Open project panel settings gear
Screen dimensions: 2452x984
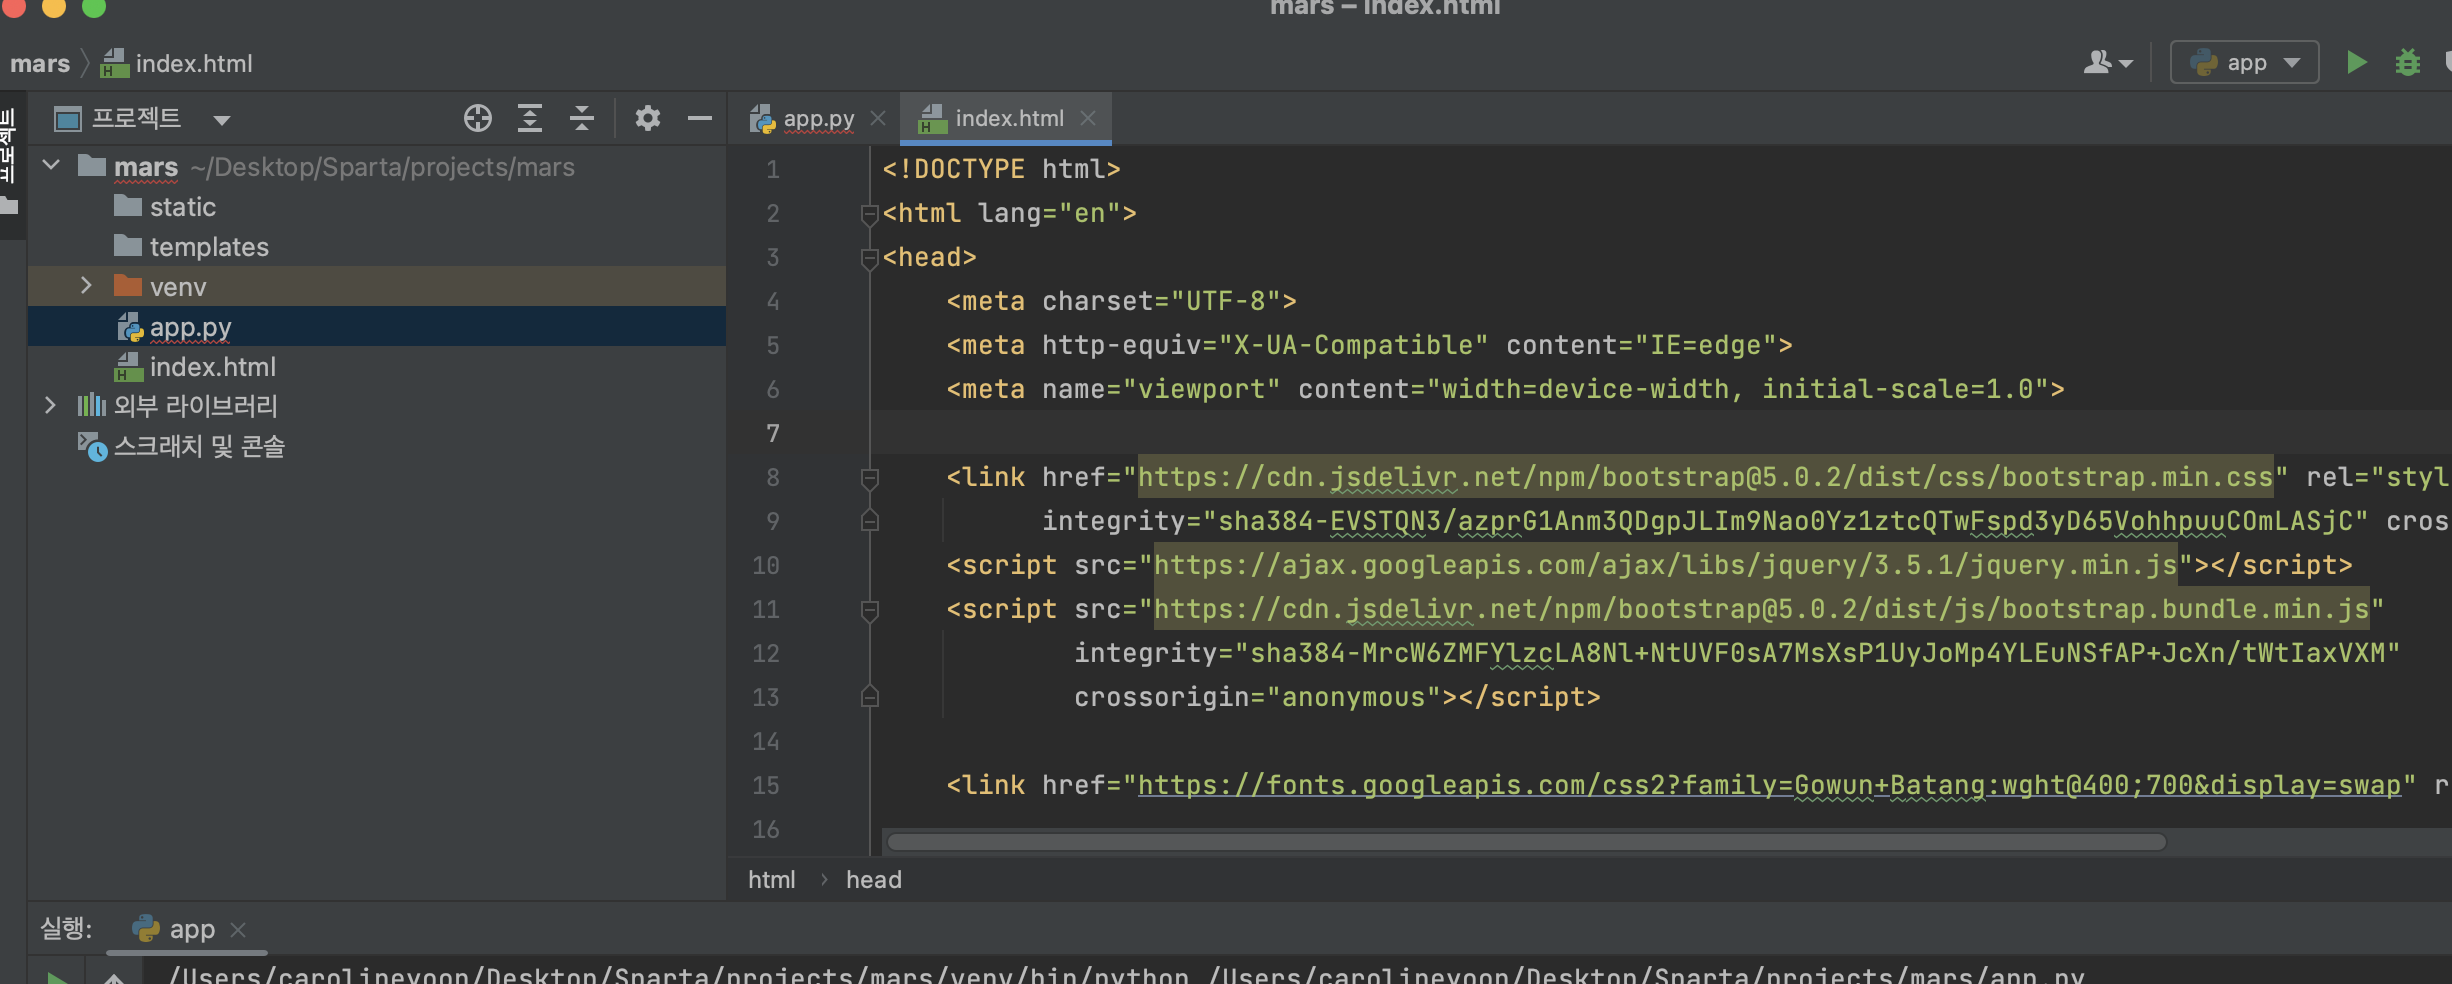click(648, 118)
